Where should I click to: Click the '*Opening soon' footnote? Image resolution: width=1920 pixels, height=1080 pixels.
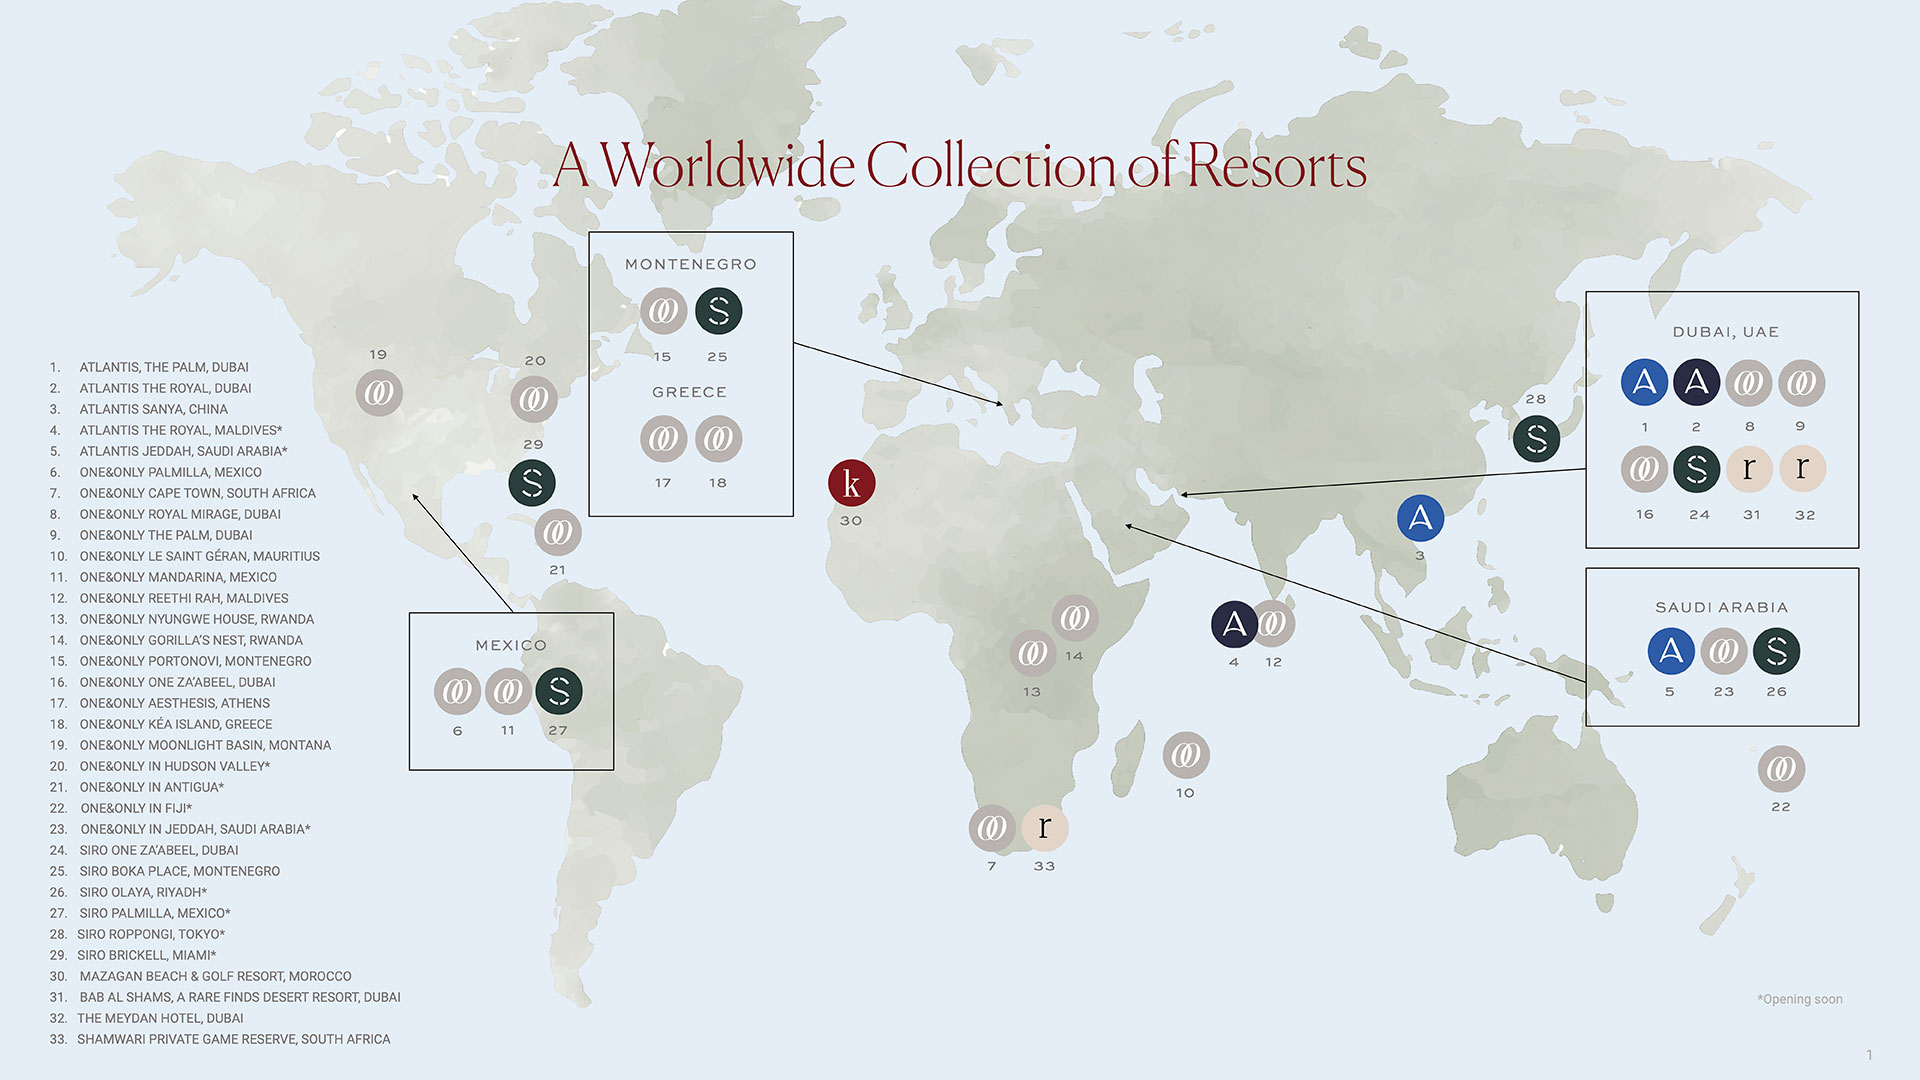(x=1800, y=999)
